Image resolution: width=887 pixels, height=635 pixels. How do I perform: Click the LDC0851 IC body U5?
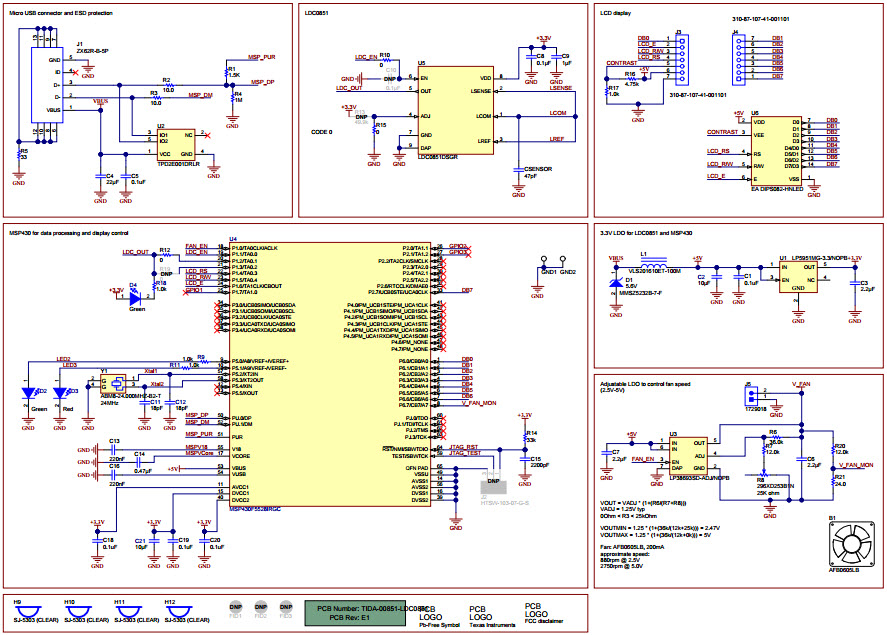455,109
